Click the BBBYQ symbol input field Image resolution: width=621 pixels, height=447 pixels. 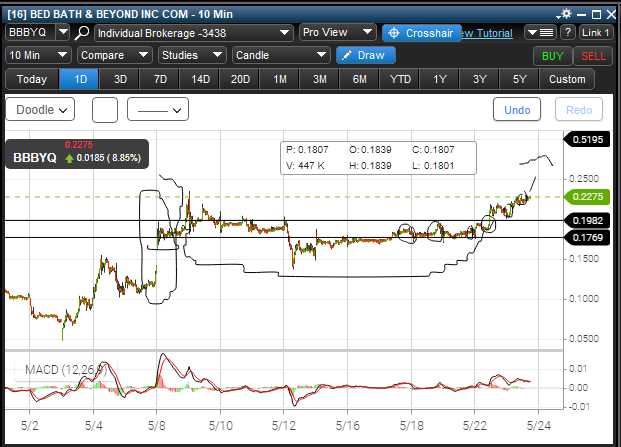[x=31, y=32]
